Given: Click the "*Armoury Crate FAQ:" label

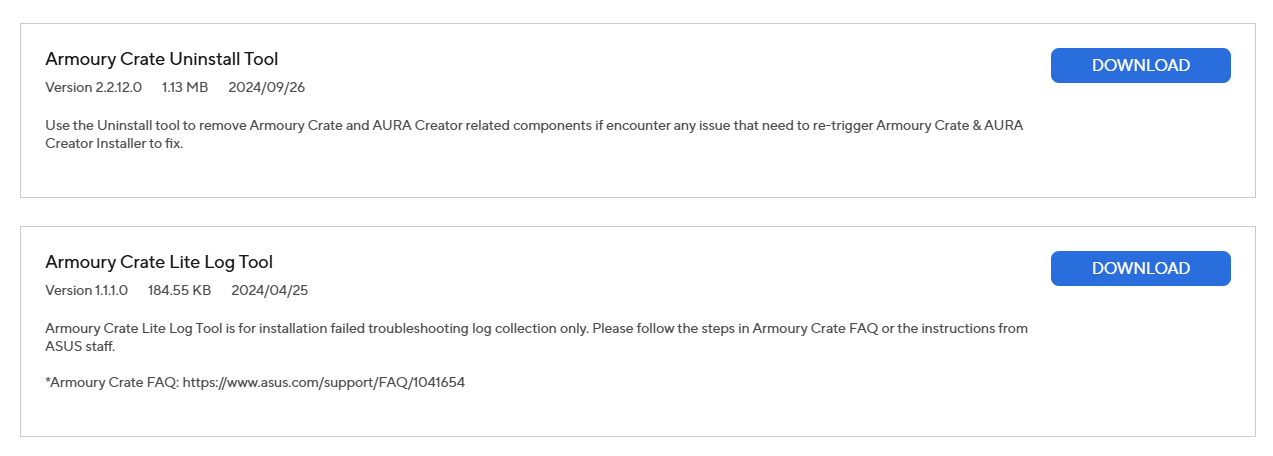Looking at the screenshot, I should (111, 382).
